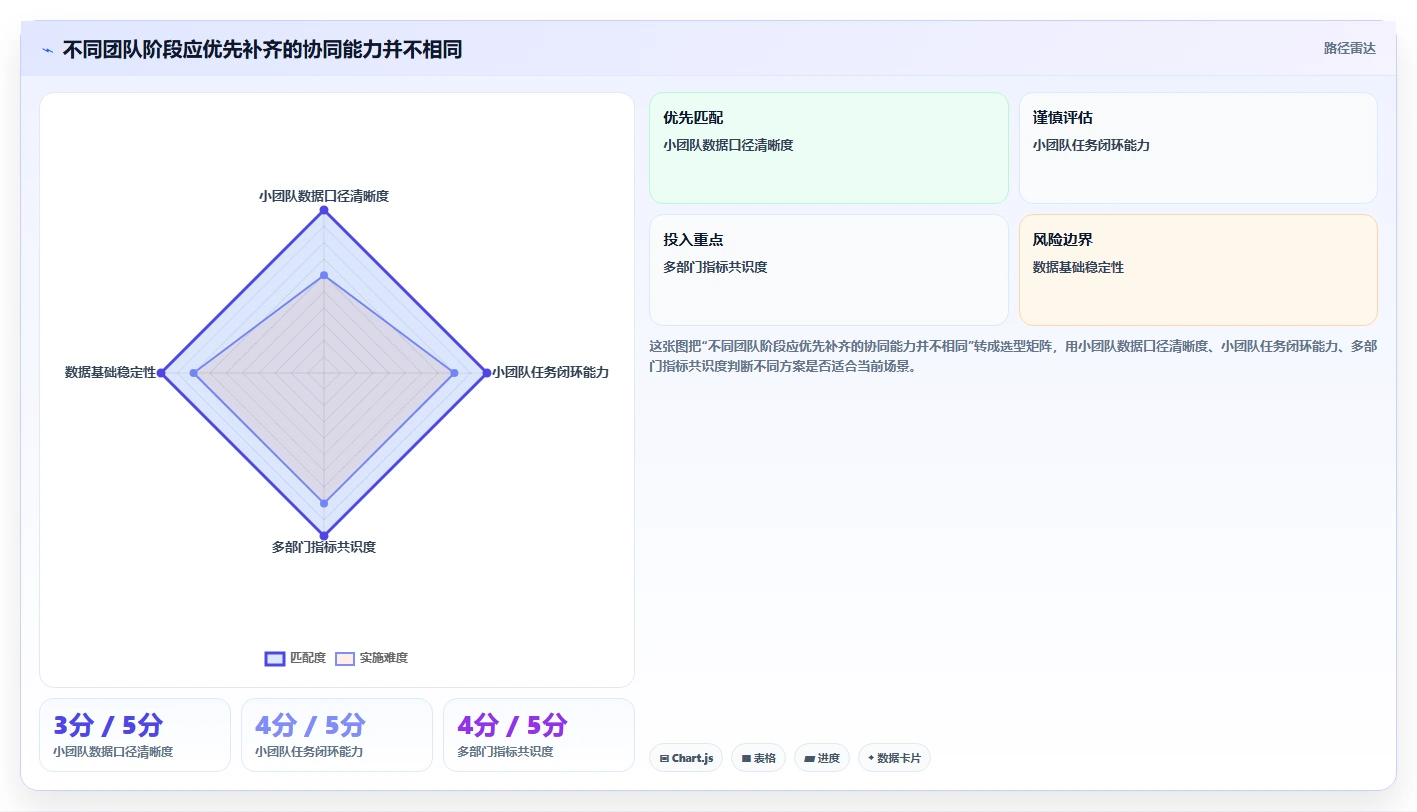Viewport: 1417px width, 812px height.
Task: Click the 小团队任务闭环能力 caption under its score
Action: coord(309,752)
